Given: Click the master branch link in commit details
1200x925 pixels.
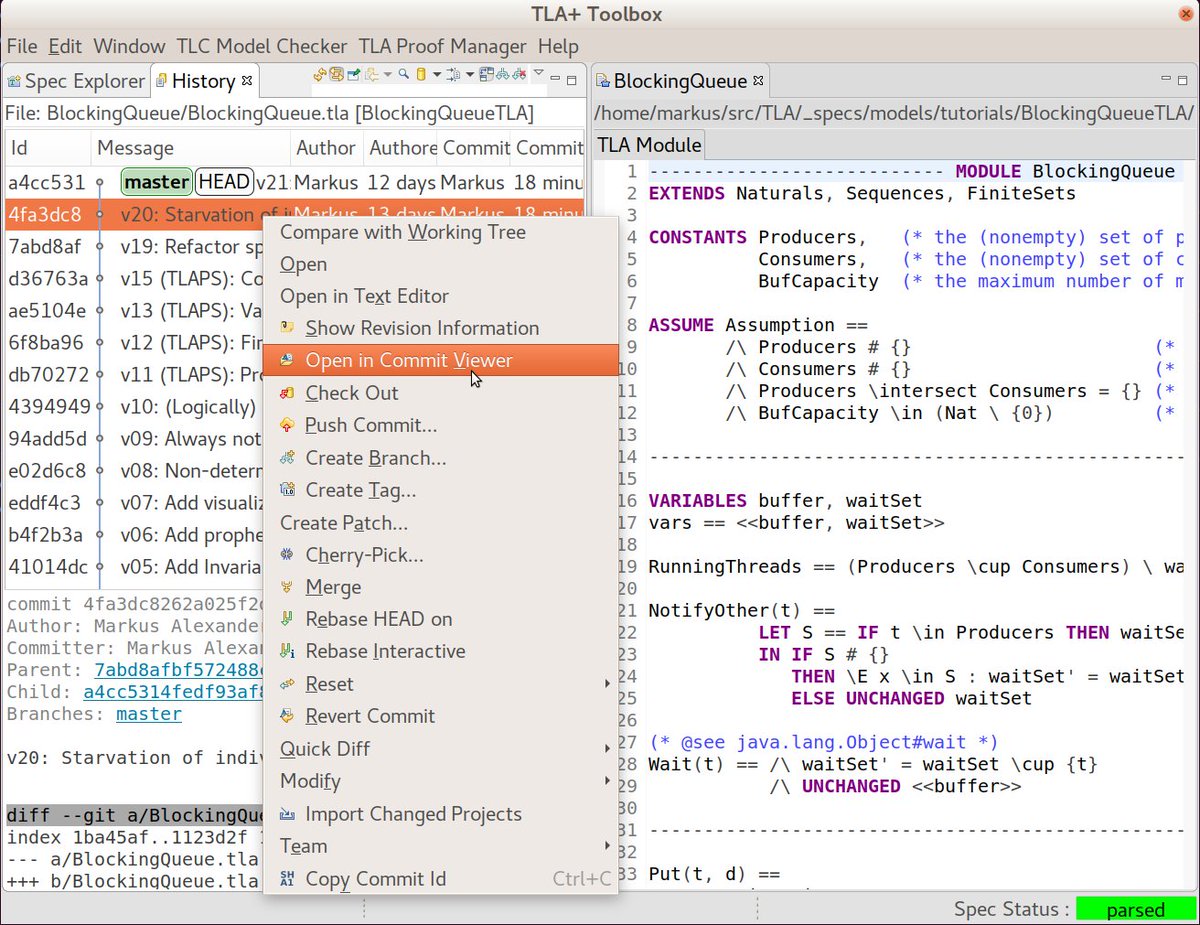Looking at the screenshot, I should tap(148, 714).
